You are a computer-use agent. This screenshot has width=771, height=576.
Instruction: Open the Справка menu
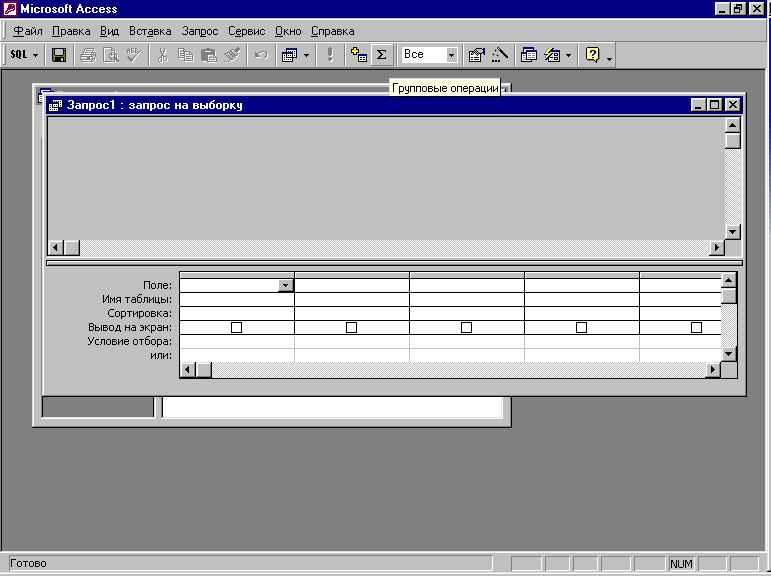point(332,31)
